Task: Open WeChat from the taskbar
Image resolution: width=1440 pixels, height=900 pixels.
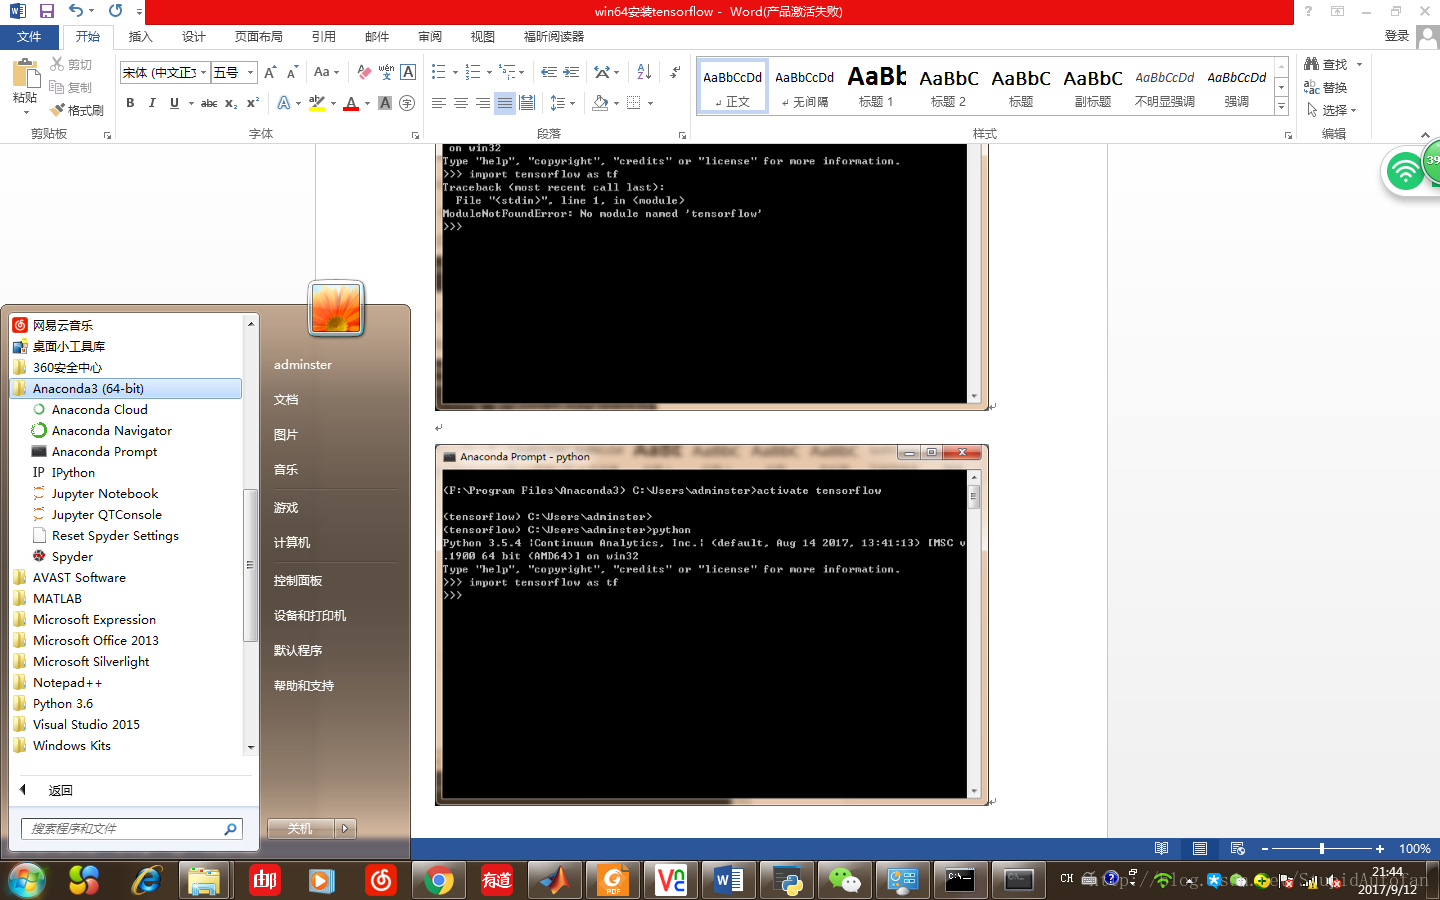Action: (x=844, y=880)
